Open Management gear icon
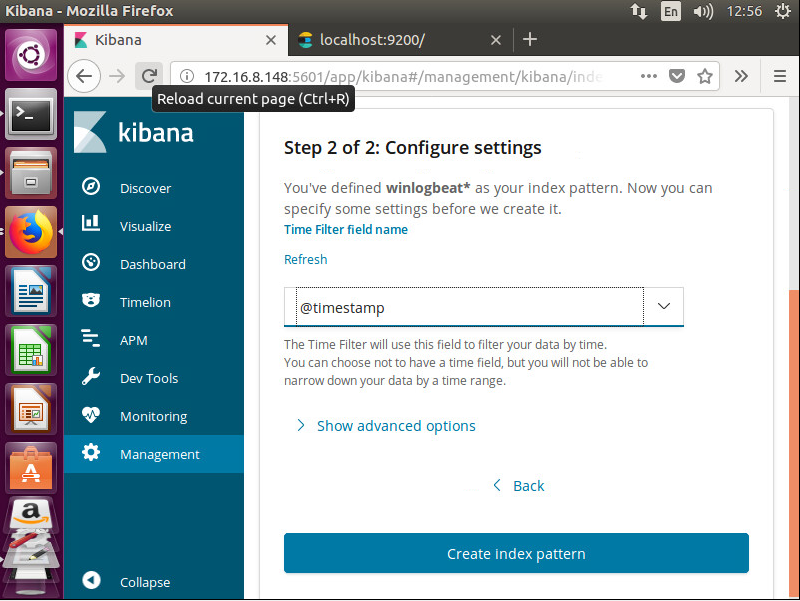Viewport: 800px width, 601px height. click(91, 453)
